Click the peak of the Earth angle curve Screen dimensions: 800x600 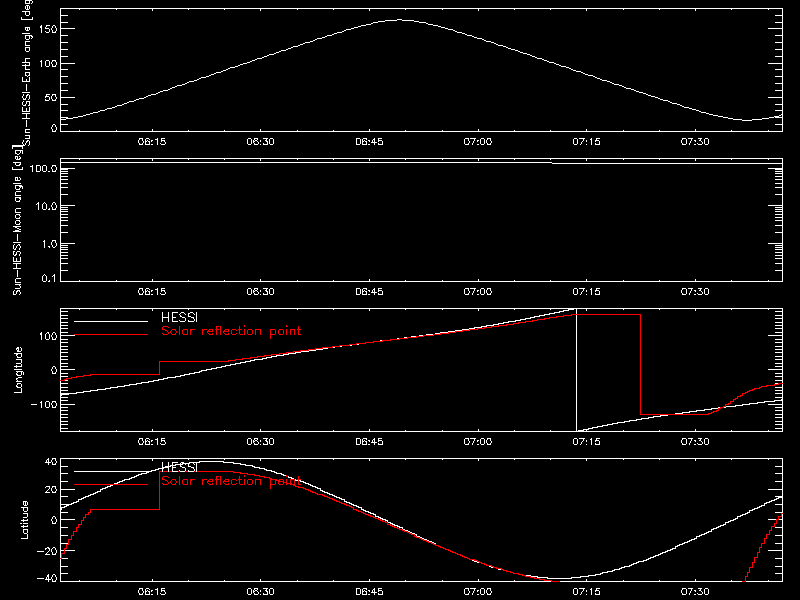tap(399, 20)
